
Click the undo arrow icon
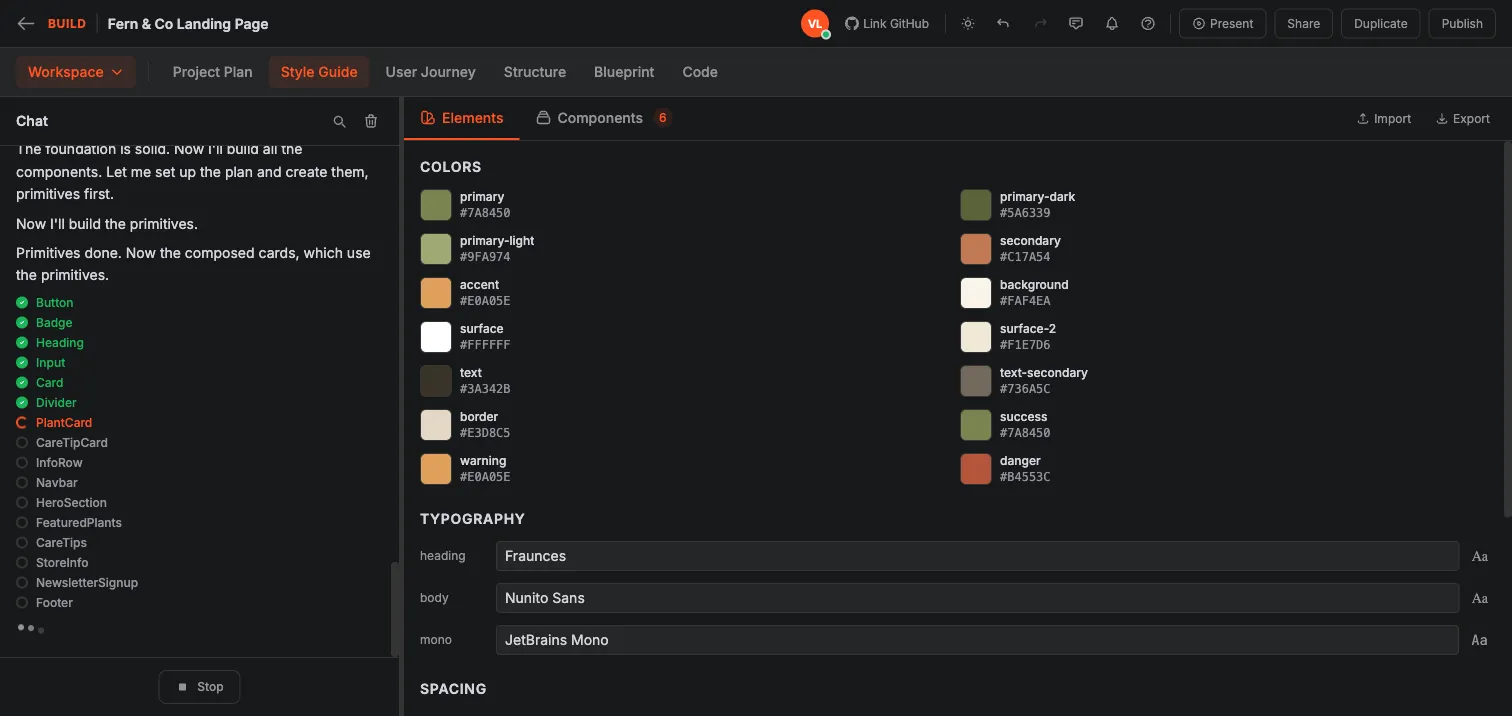click(x=1003, y=24)
